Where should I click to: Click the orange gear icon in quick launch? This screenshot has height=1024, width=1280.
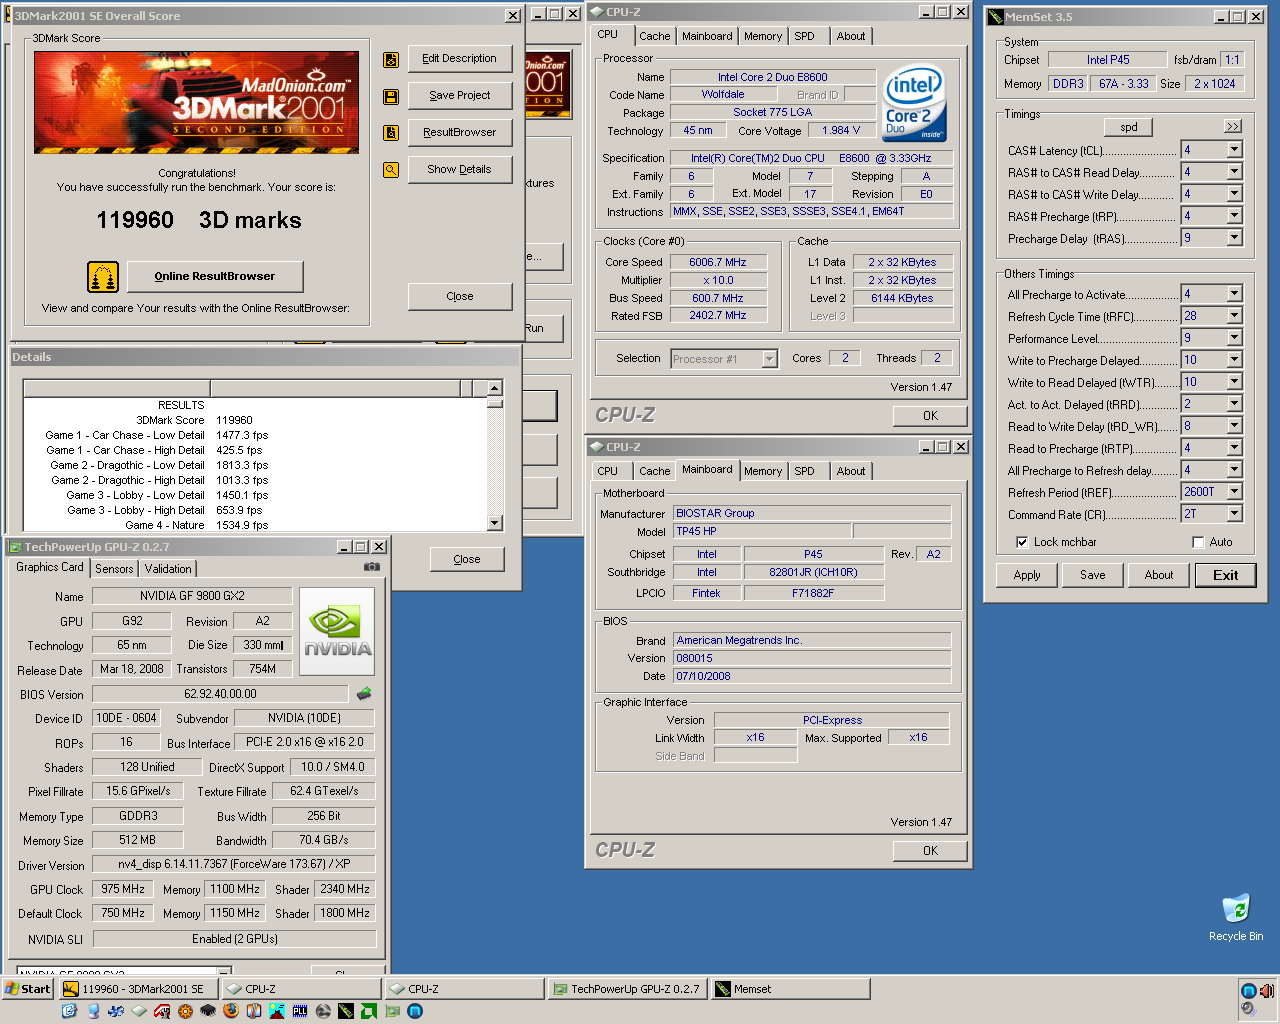tap(185, 1011)
